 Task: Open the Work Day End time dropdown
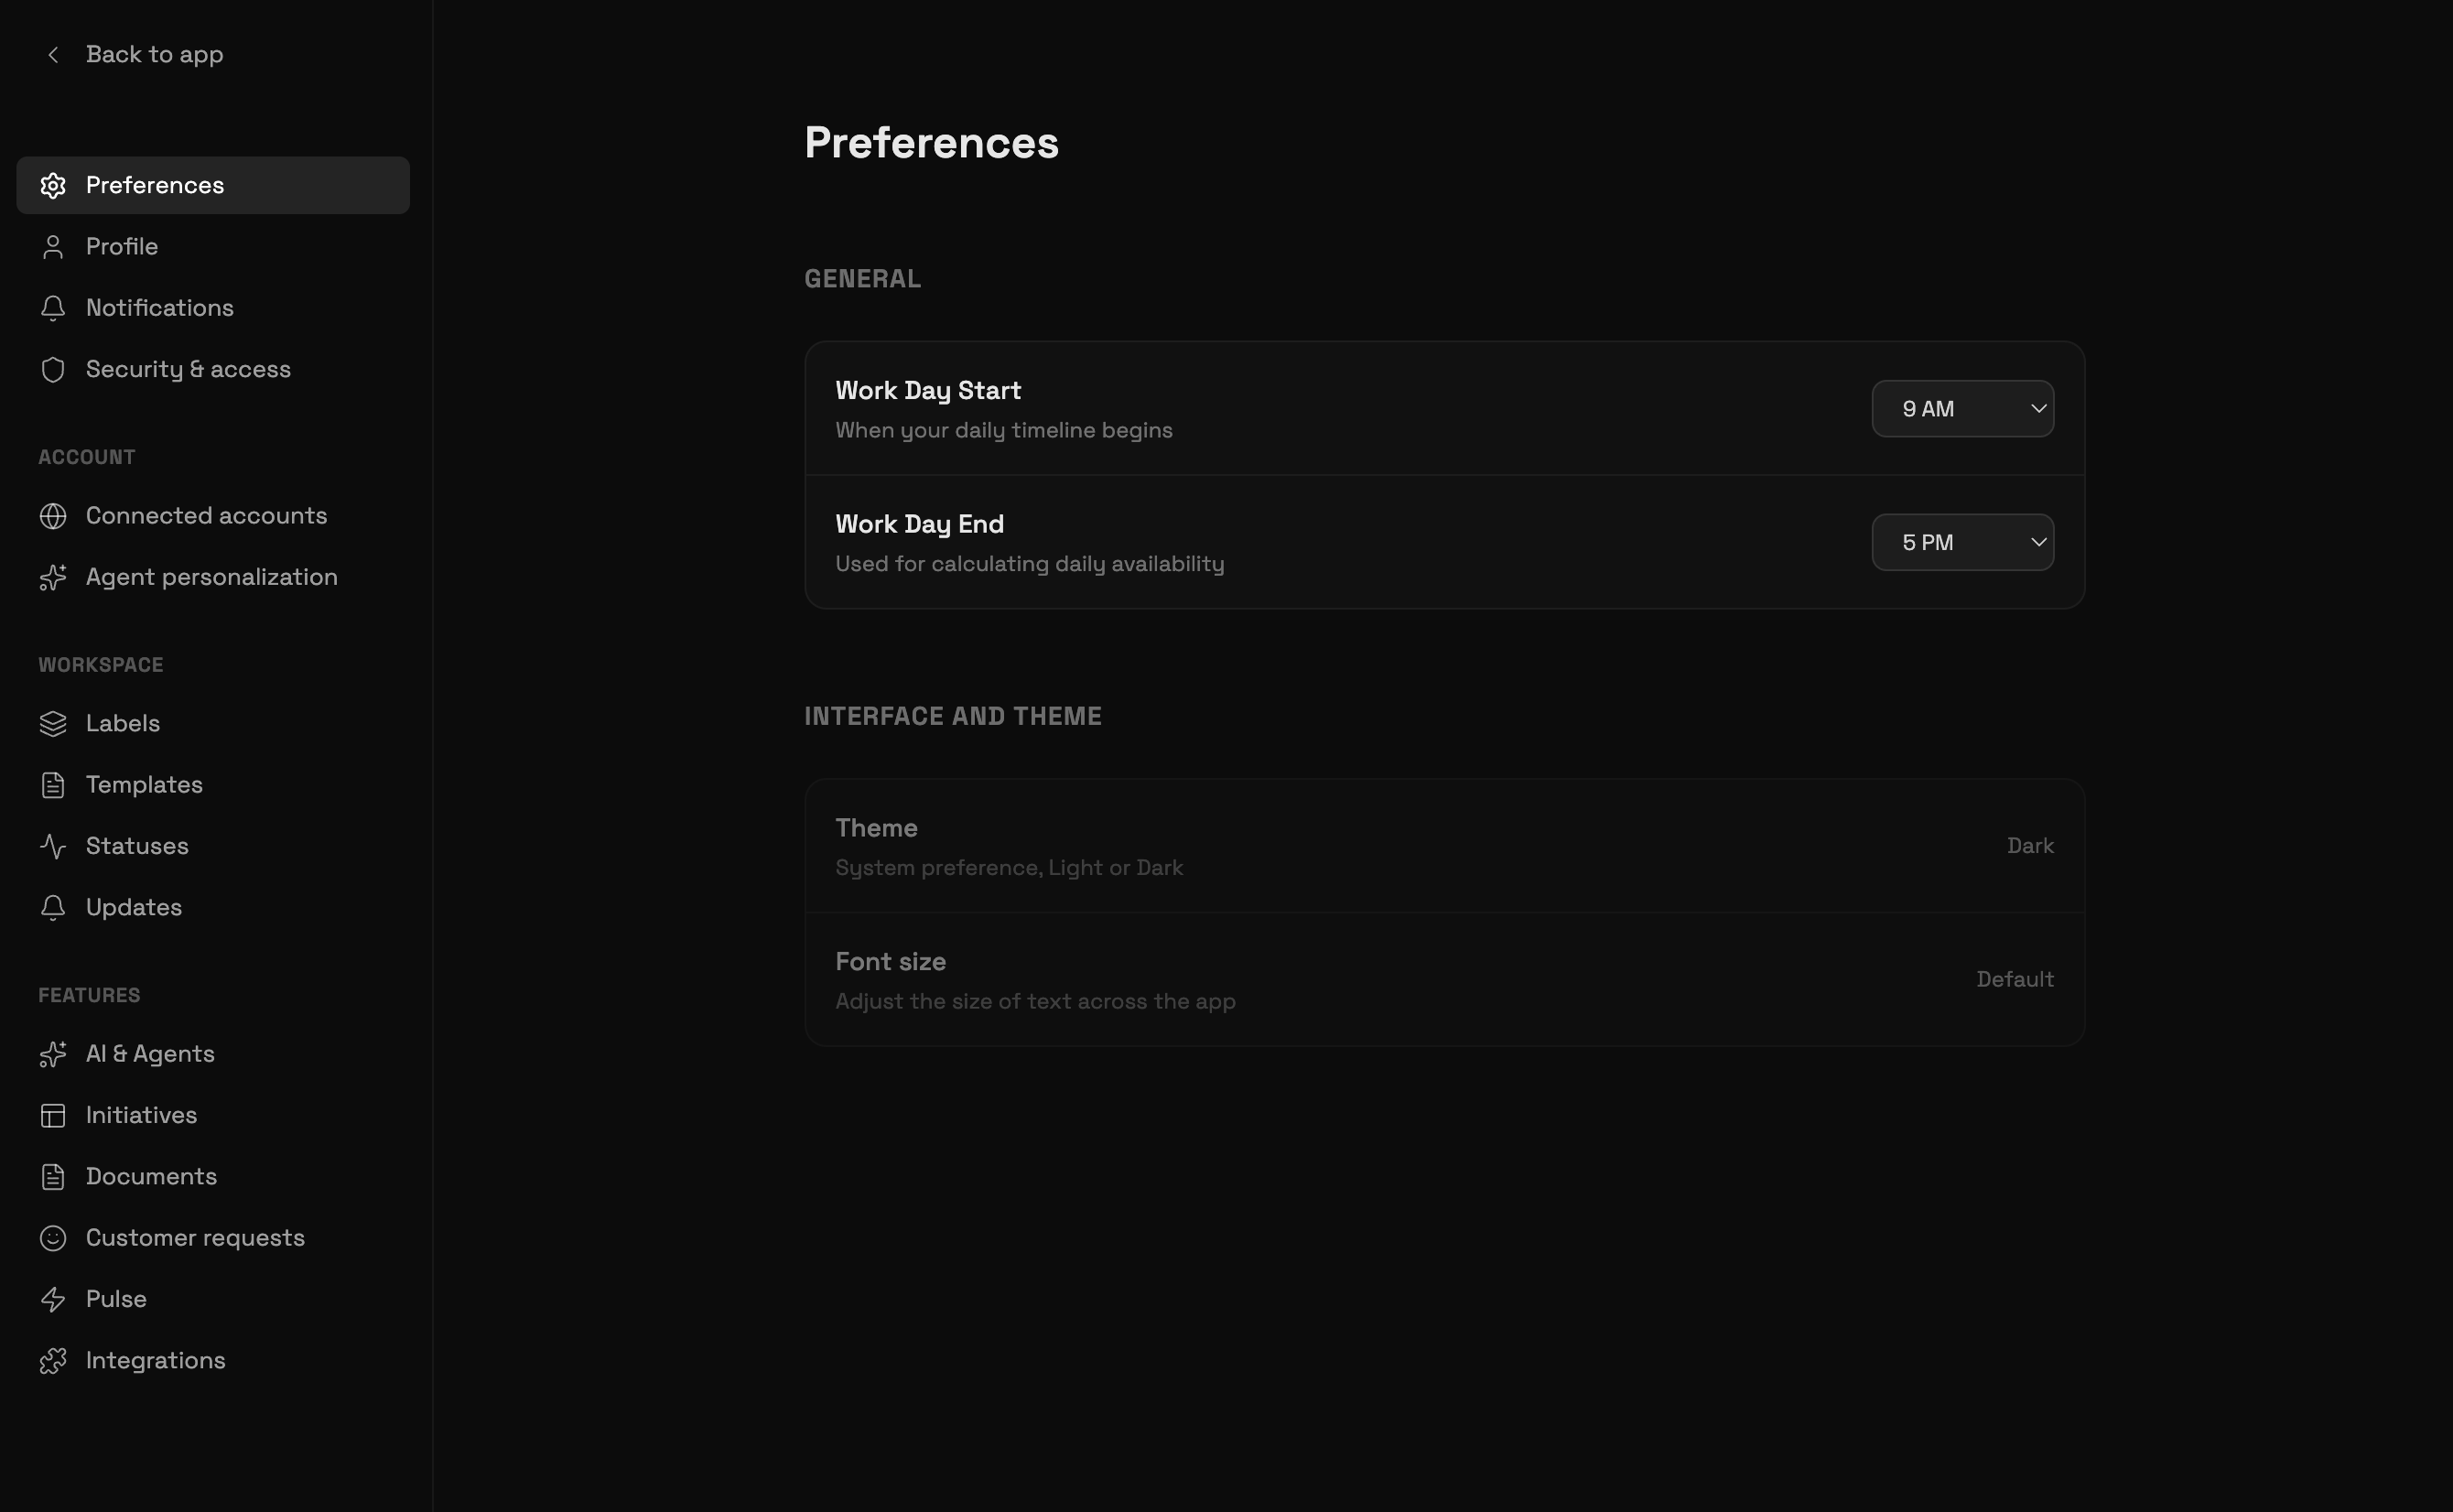[x=1962, y=543]
